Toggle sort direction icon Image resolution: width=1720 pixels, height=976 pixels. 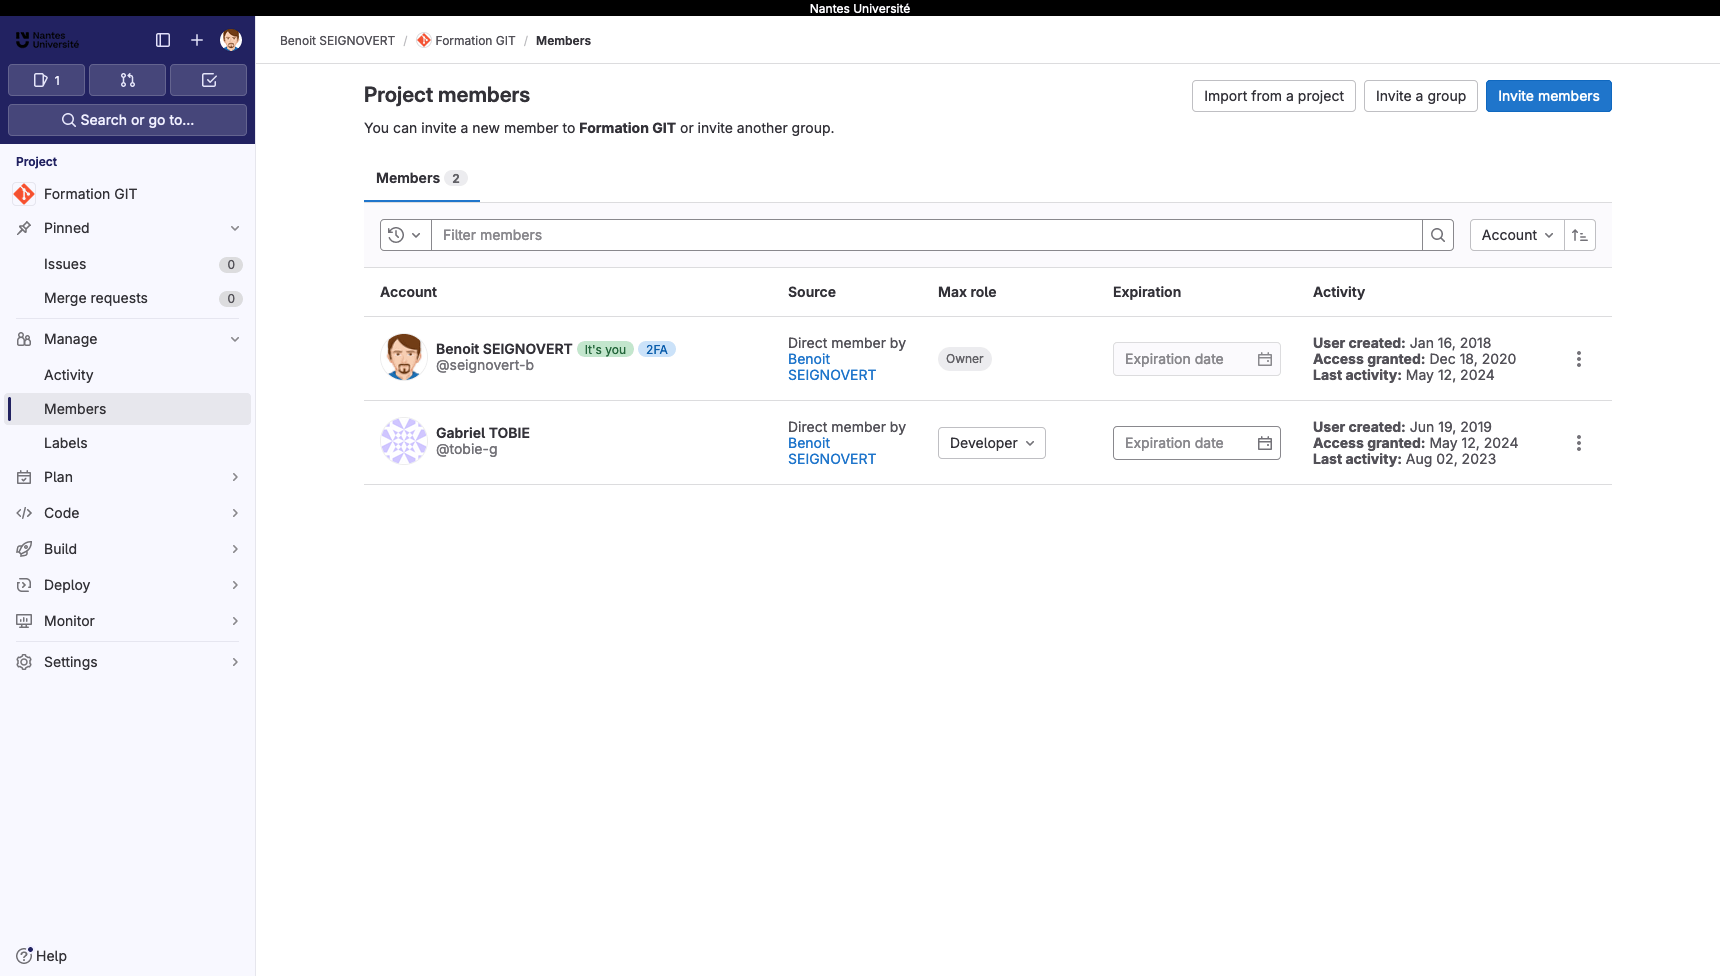click(x=1580, y=235)
